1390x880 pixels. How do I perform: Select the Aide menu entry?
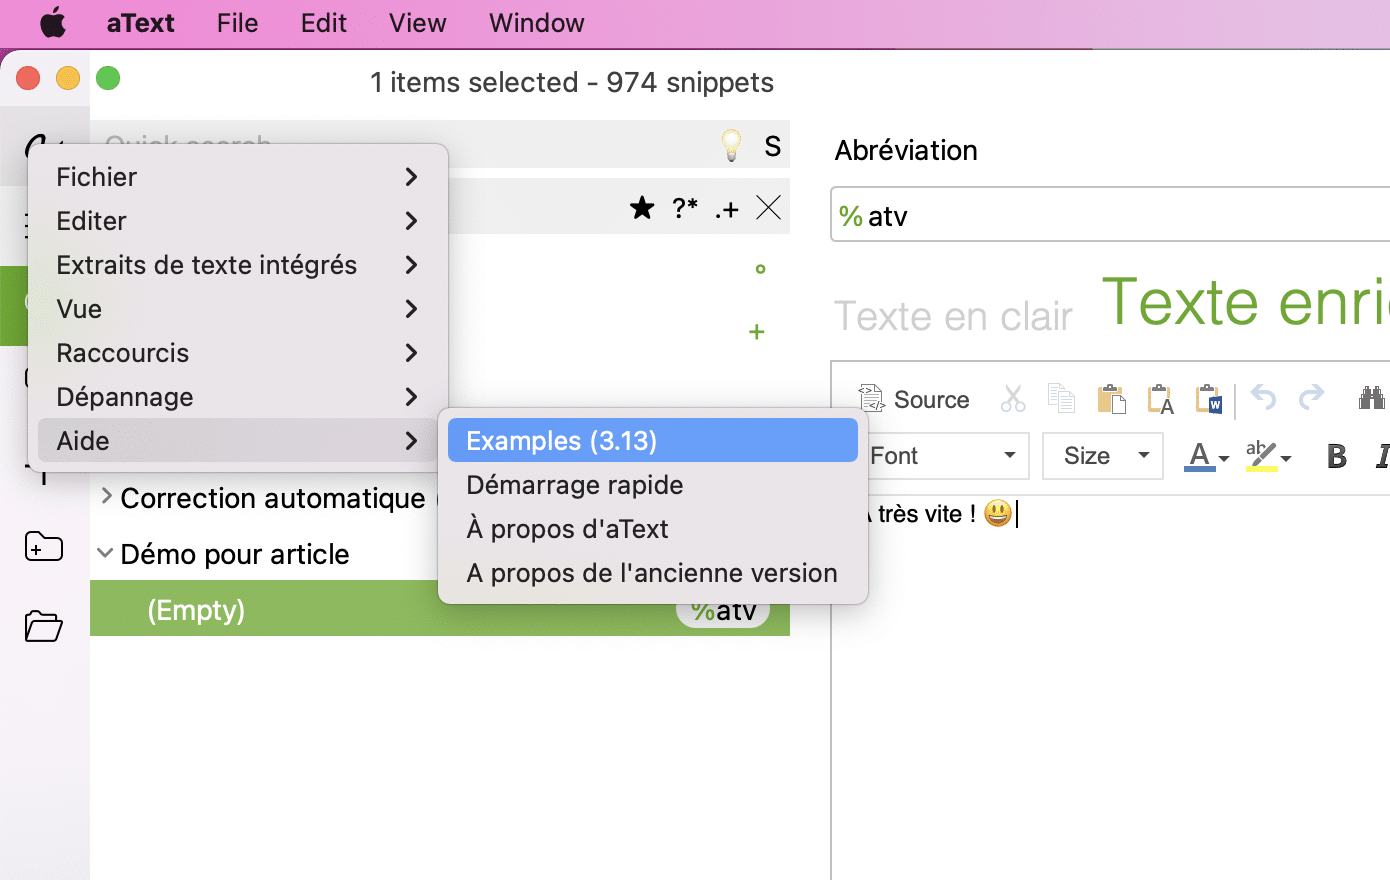[238, 441]
